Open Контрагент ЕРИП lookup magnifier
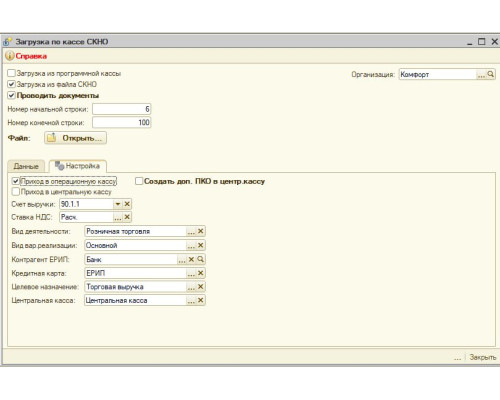 [x=201, y=259]
